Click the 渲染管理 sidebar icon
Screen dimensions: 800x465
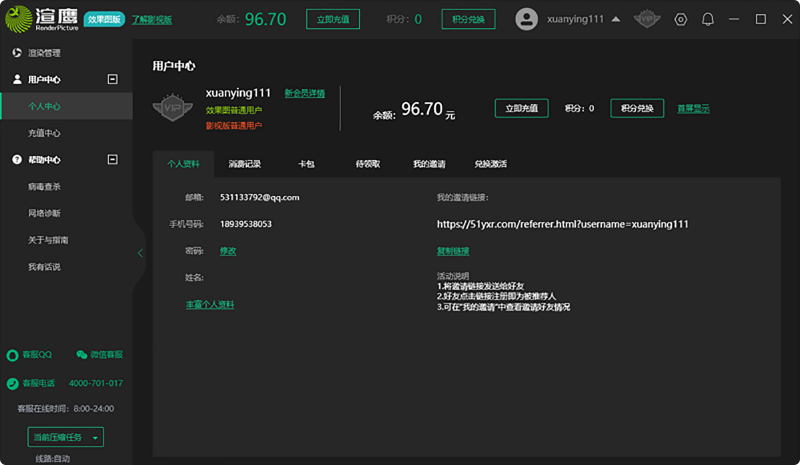[x=17, y=53]
